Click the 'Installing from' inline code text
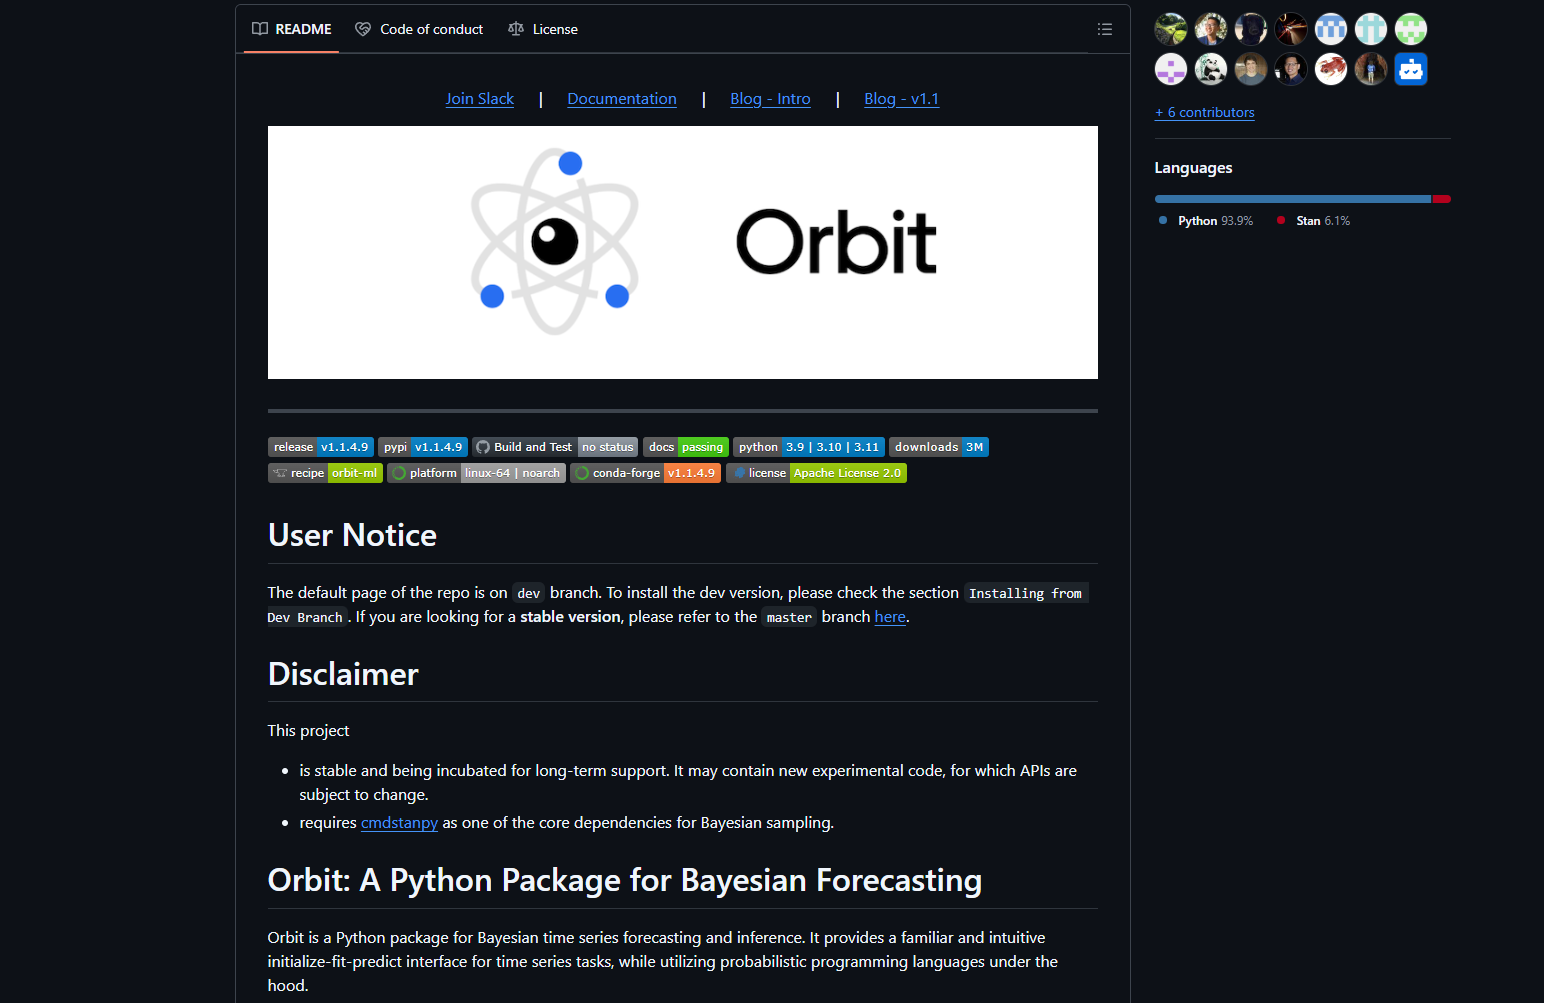The height and width of the screenshot is (1003, 1544). tap(1026, 593)
